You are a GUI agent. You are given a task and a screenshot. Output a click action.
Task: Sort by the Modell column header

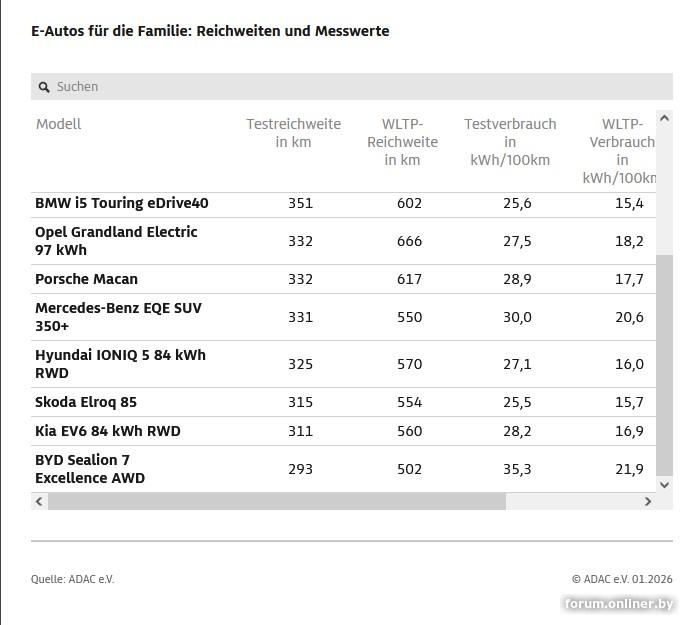coord(59,124)
